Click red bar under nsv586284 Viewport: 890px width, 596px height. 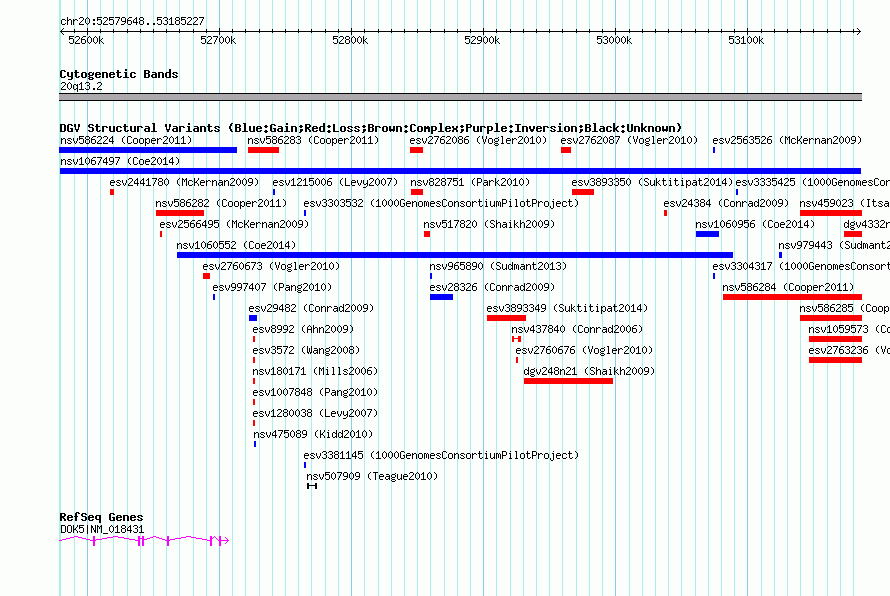pos(792,297)
